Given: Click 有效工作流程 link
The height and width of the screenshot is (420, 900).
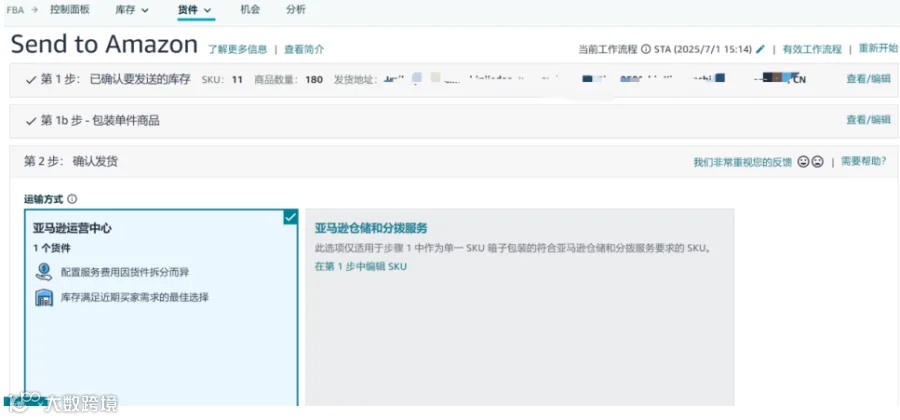Looking at the screenshot, I should [812, 49].
